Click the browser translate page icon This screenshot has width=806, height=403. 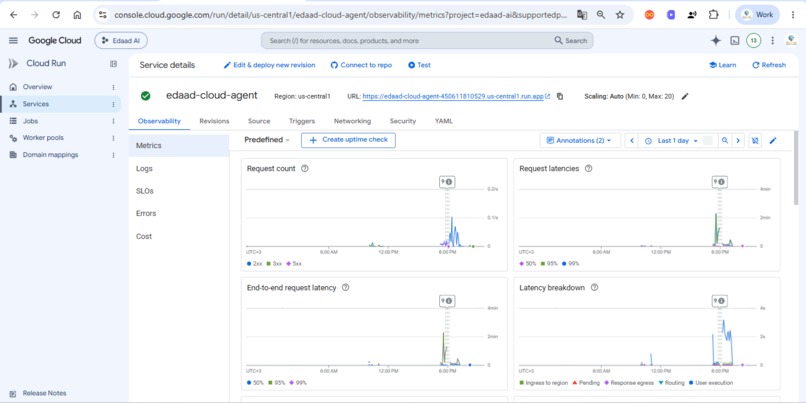pos(581,15)
